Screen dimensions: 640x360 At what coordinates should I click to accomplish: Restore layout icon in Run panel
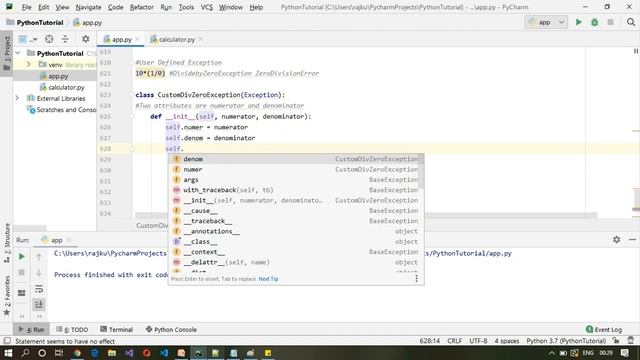tap(22, 293)
